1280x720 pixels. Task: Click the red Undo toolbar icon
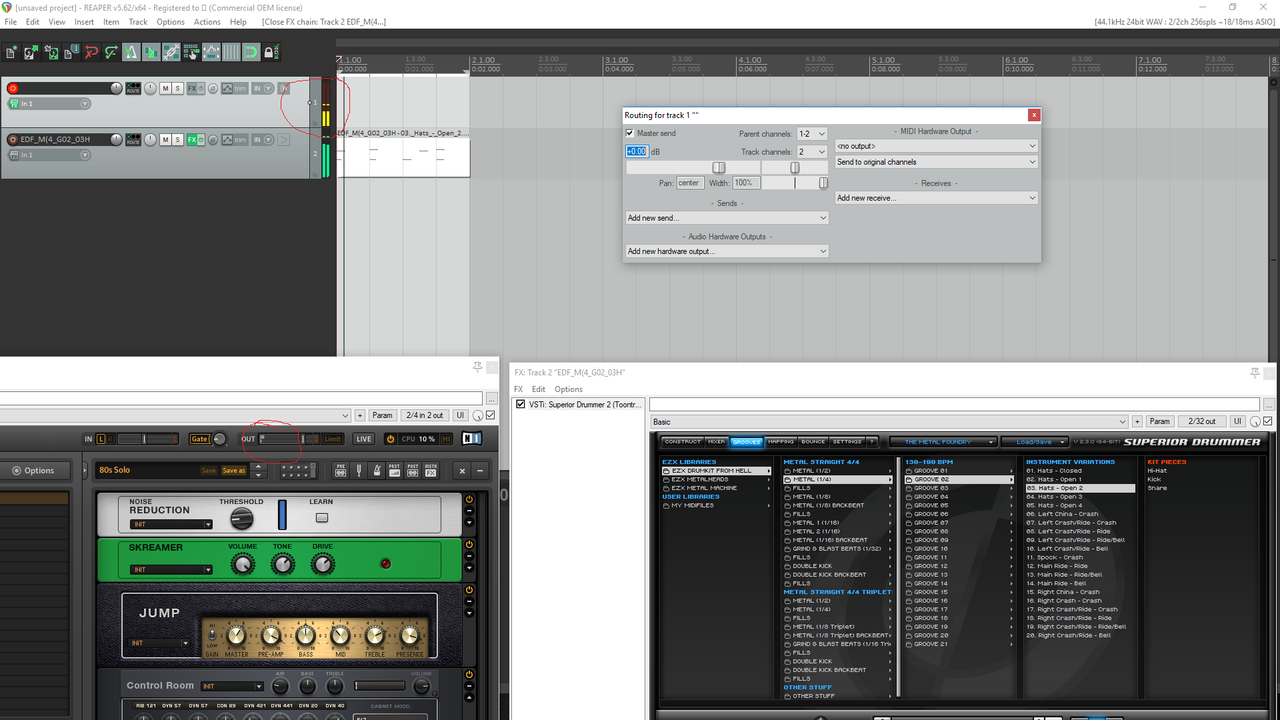tap(91, 52)
